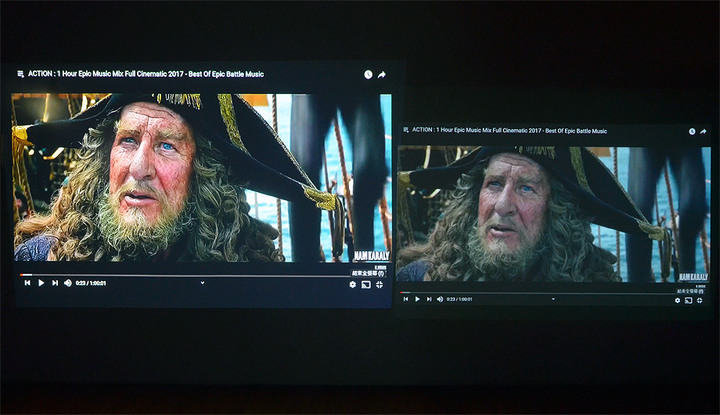Click the Share arrow in right player
The image size is (720, 415).
703,131
